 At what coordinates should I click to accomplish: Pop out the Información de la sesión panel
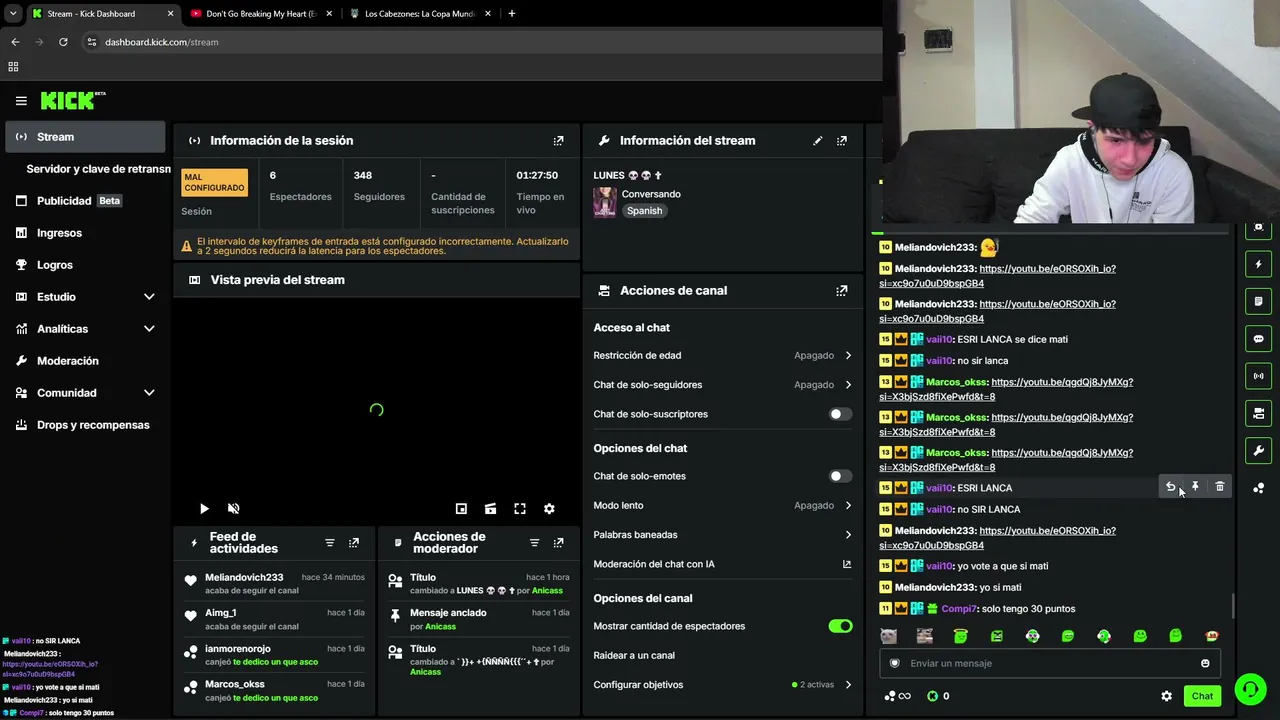pyautogui.click(x=558, y=141)
